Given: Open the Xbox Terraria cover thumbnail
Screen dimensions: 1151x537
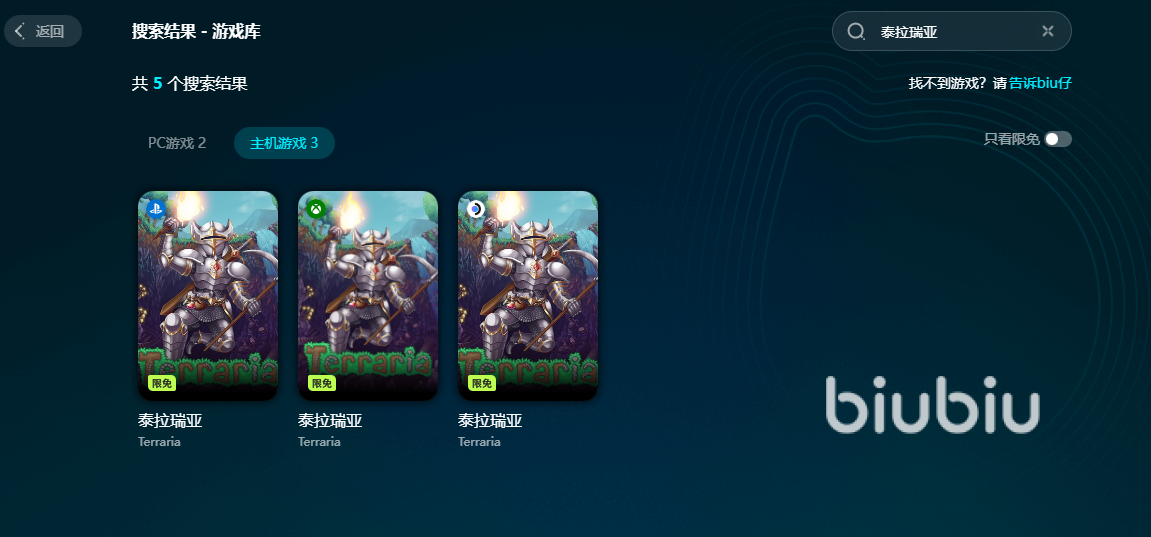Looking at the screenshot, I should tap(368, 296).
